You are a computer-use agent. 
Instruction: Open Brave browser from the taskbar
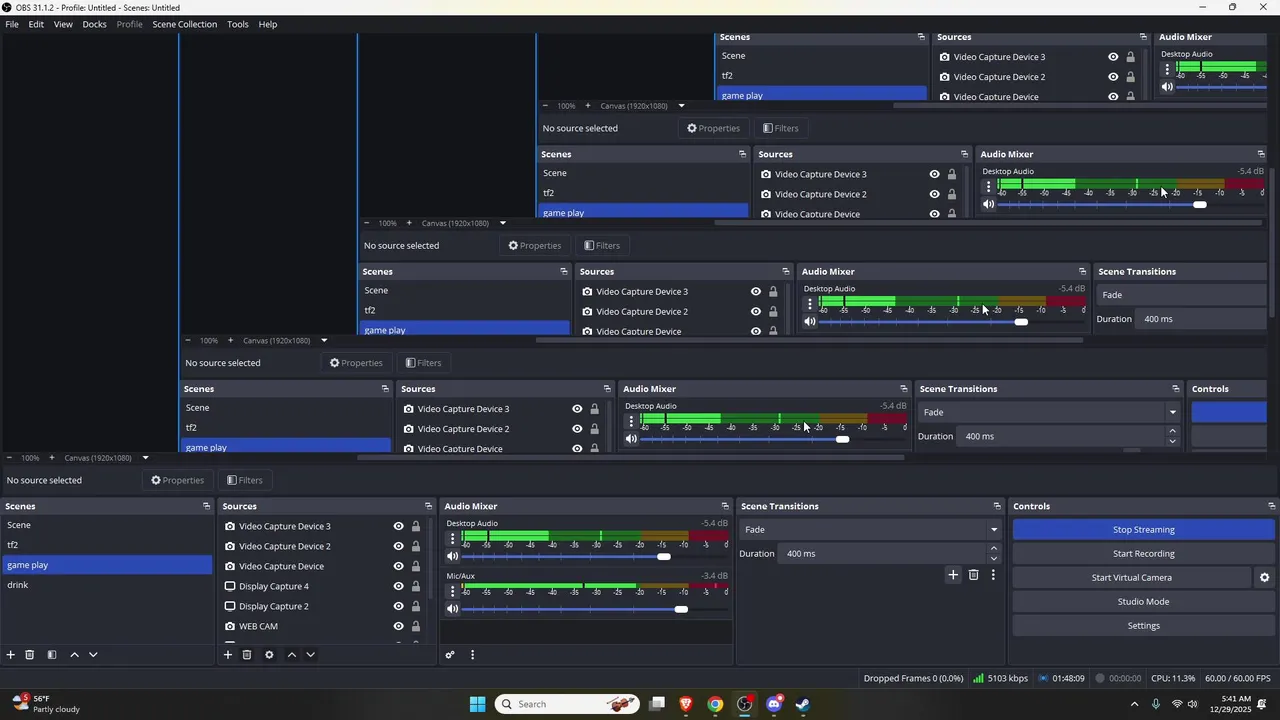686,704
